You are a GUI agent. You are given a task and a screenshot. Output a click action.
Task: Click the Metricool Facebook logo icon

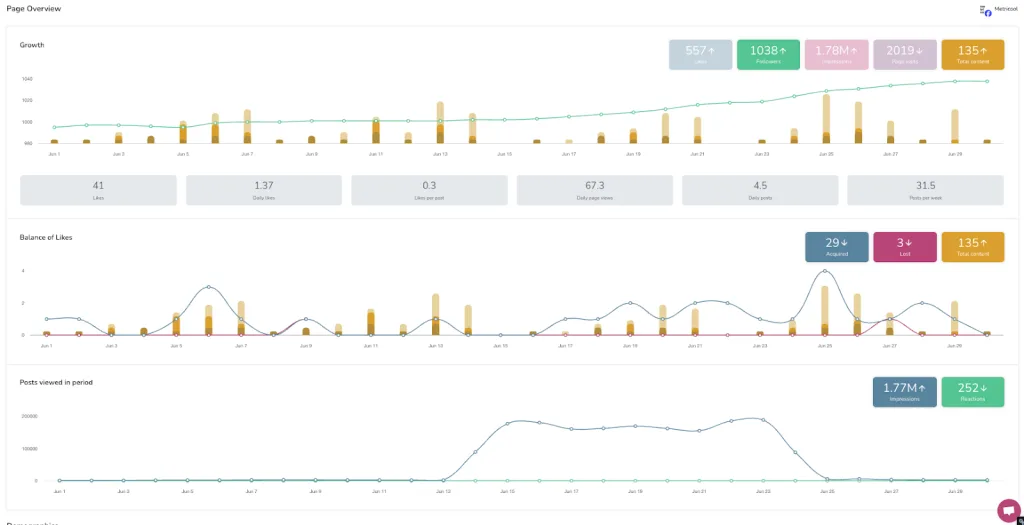tap(986, 10)
